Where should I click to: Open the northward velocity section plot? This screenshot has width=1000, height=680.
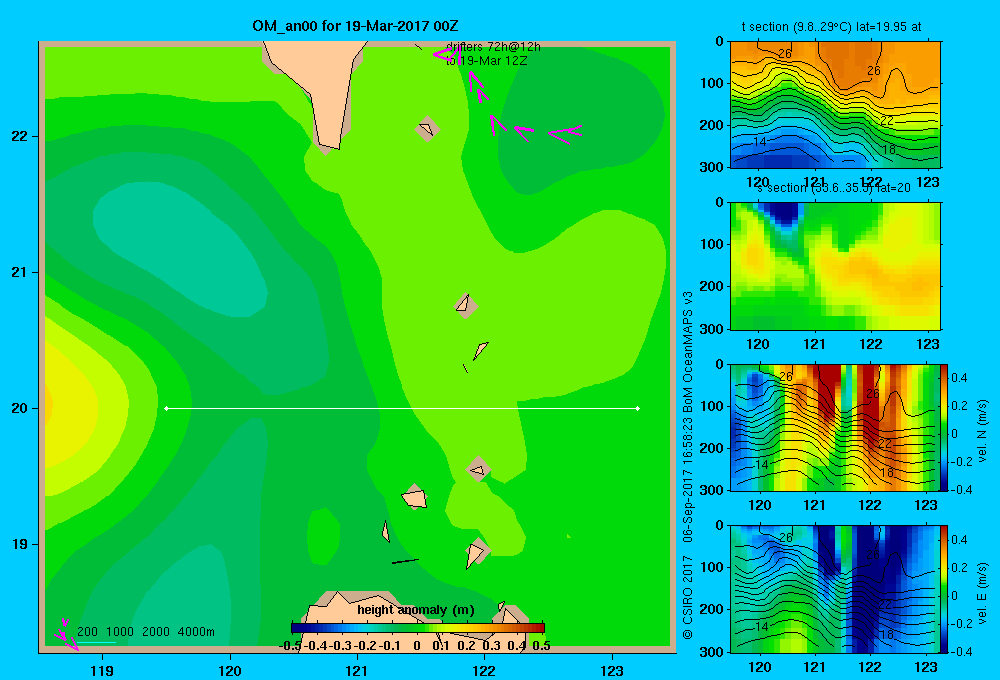(834, 427)
